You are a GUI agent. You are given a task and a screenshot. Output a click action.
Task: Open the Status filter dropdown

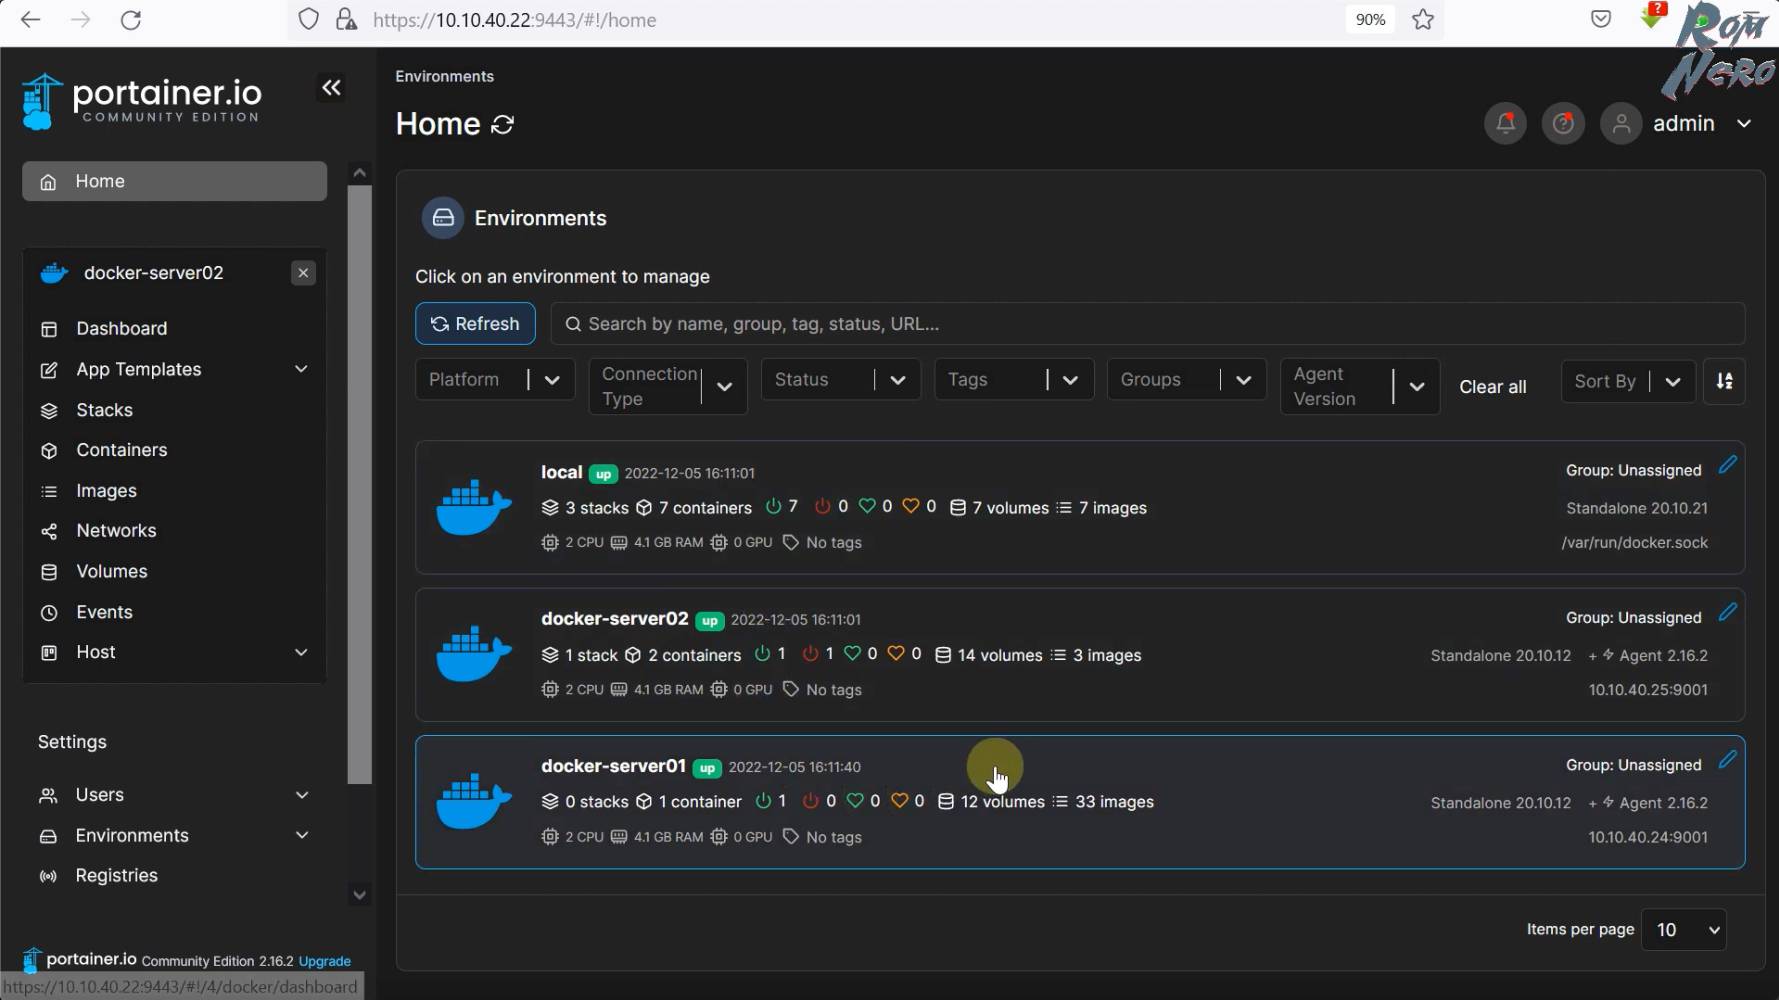[840, 379]
